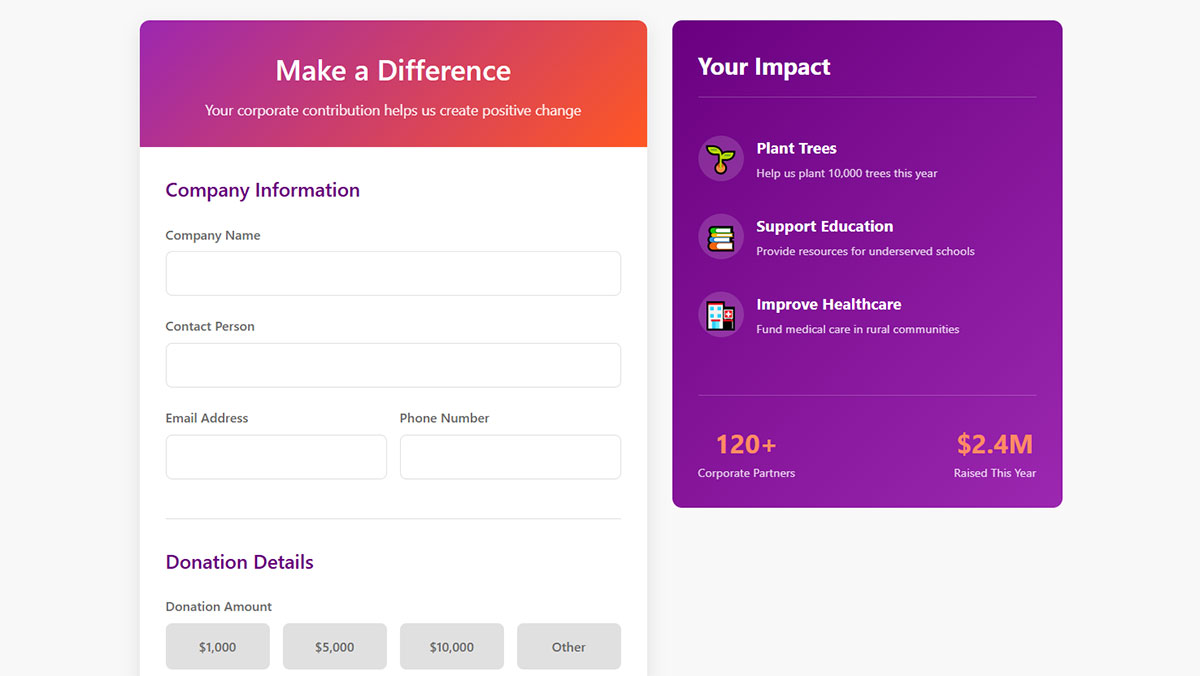The height and width of the screenshot is (676, 1200).
Task: Click the Support Education books icon
Action: point(721,236)
